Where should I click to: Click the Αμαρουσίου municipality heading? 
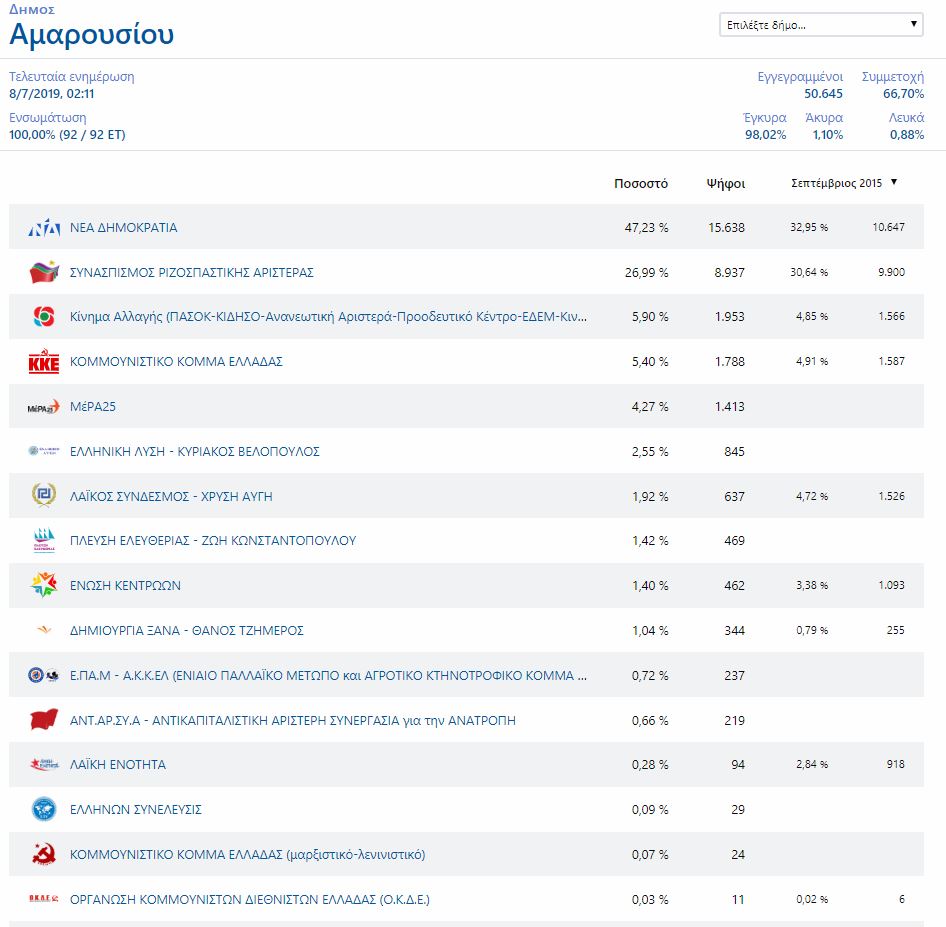click(x=92, y=34)
